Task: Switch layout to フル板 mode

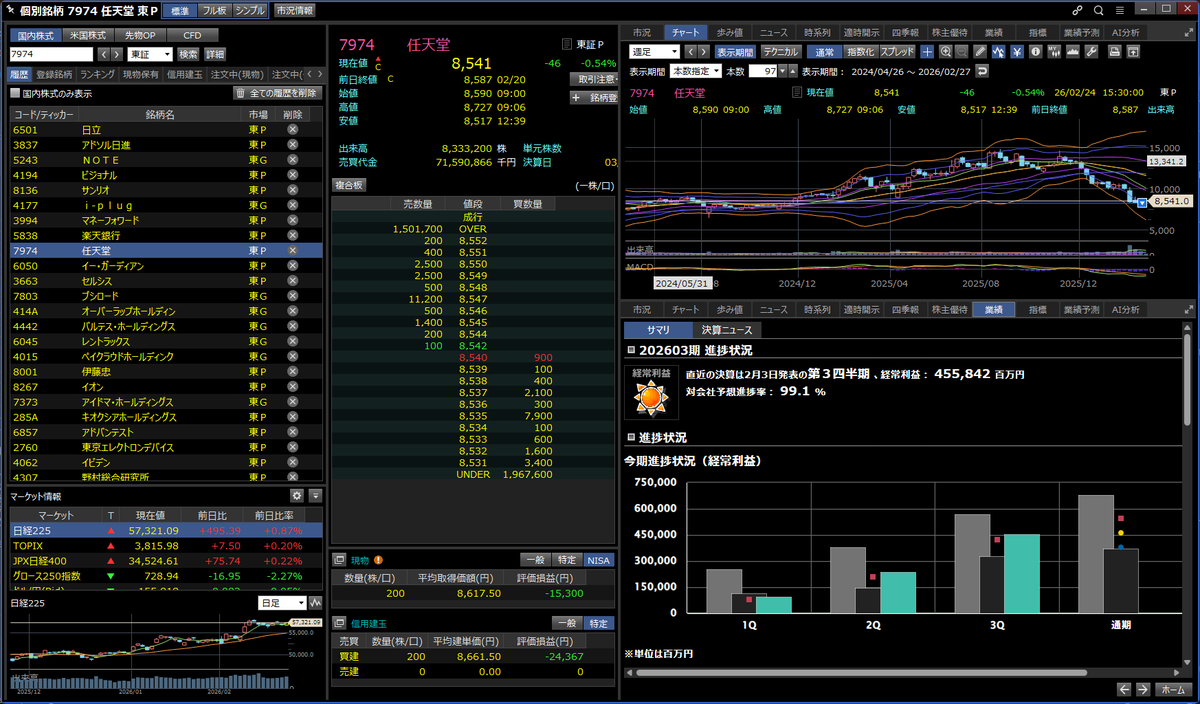Action: (213, 10)
